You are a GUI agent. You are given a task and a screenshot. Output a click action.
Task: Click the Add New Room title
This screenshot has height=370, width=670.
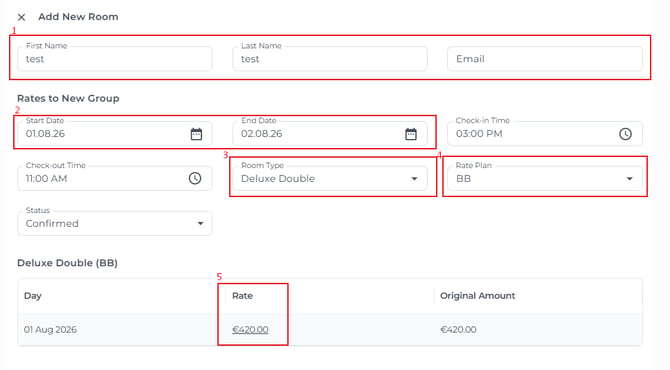click(78, 17)
